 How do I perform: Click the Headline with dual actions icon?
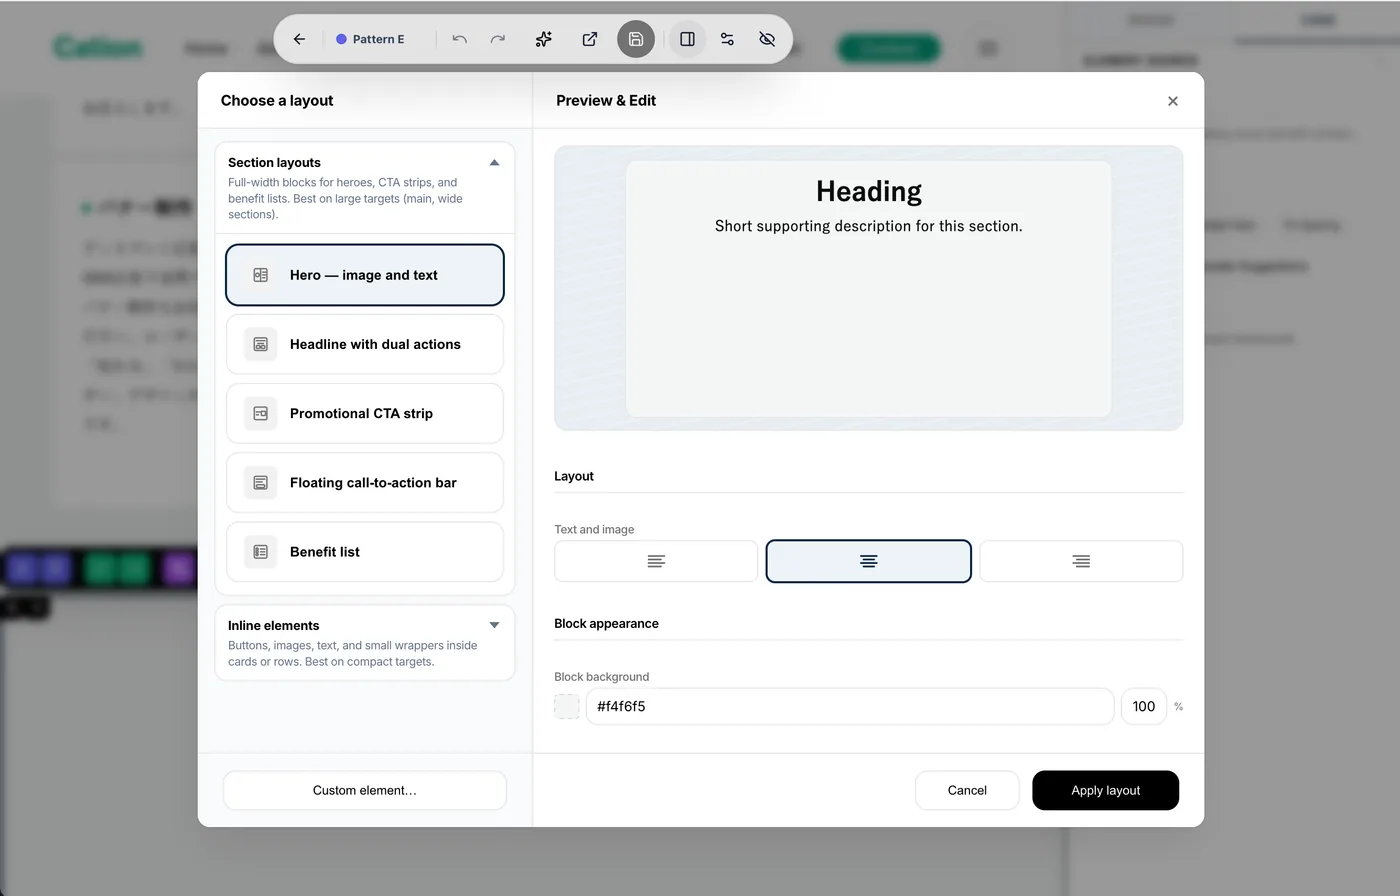[x=261, y=344]
